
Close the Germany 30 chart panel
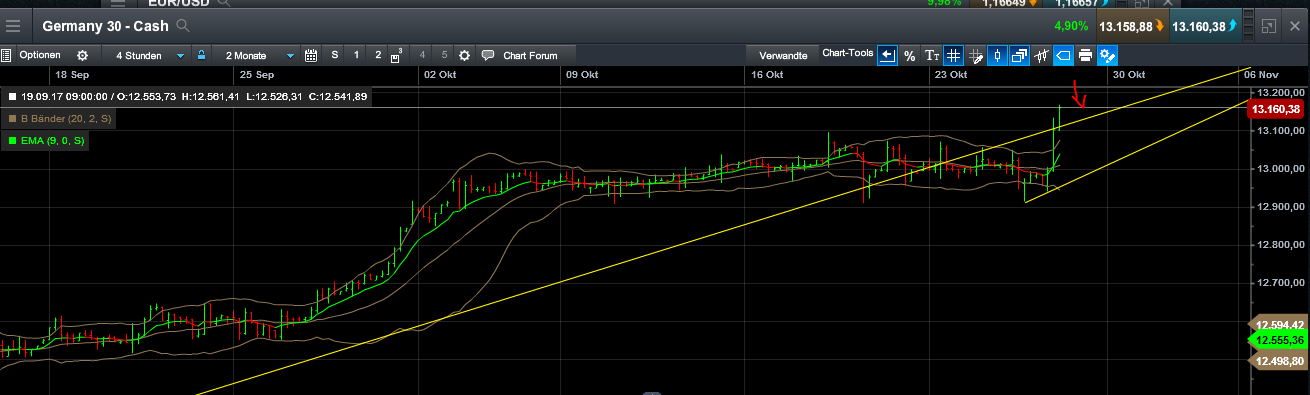[1296, 26]
